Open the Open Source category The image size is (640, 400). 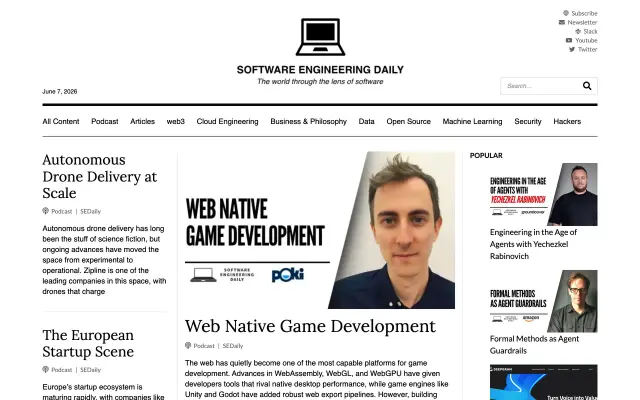tap(409, 121)
